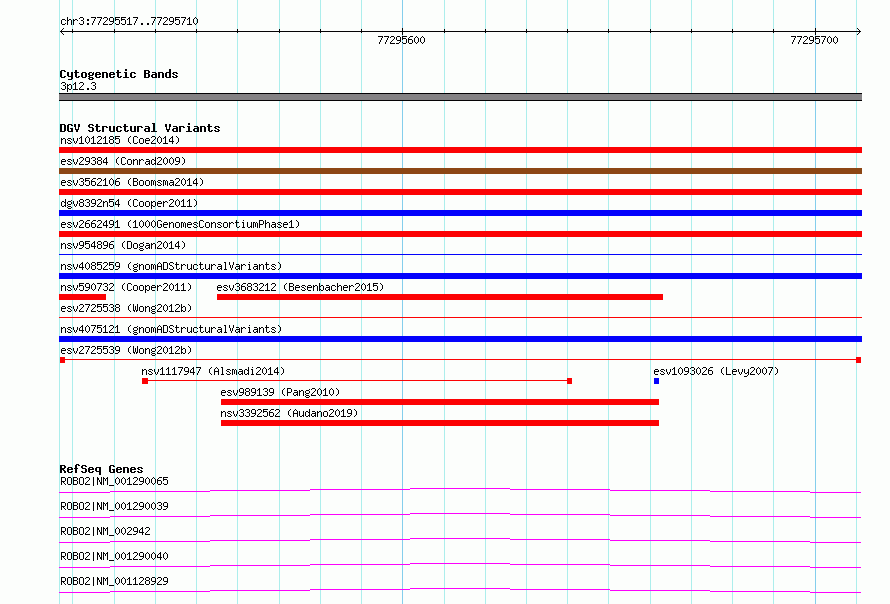The height and width of the screenshot is (604, 890).
Task: Click the red bar for esv3683212
Action: point(440,297)
